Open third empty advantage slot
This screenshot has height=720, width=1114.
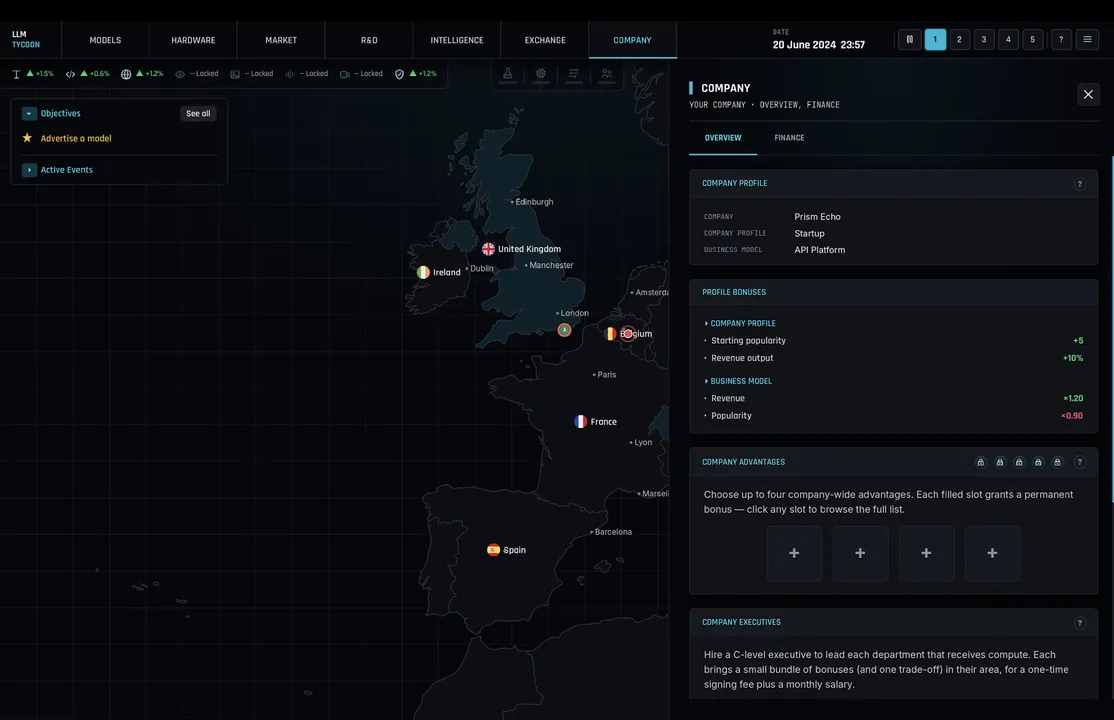(926, 553)
